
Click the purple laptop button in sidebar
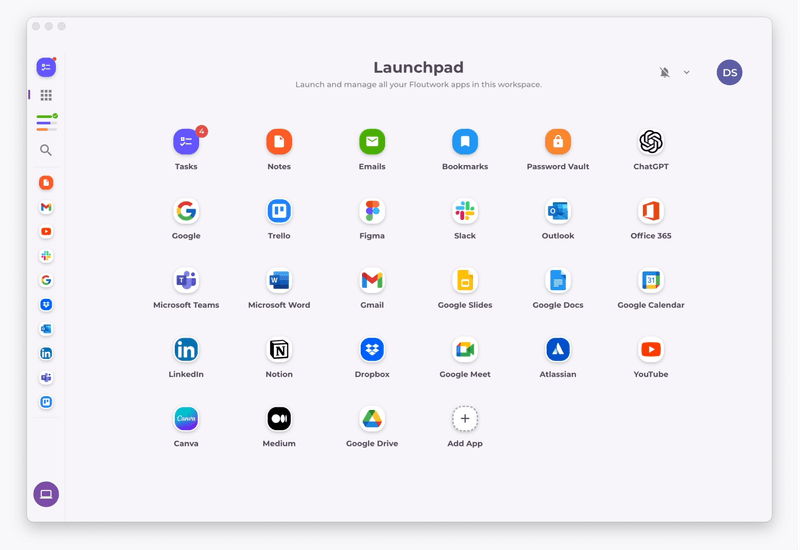click(x=46, y=494)
